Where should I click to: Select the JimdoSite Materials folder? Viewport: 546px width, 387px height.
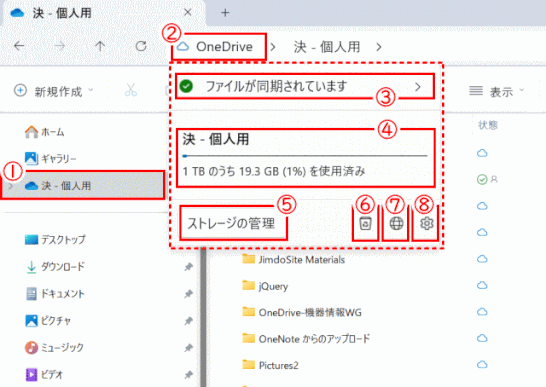[x=294, y=260]
